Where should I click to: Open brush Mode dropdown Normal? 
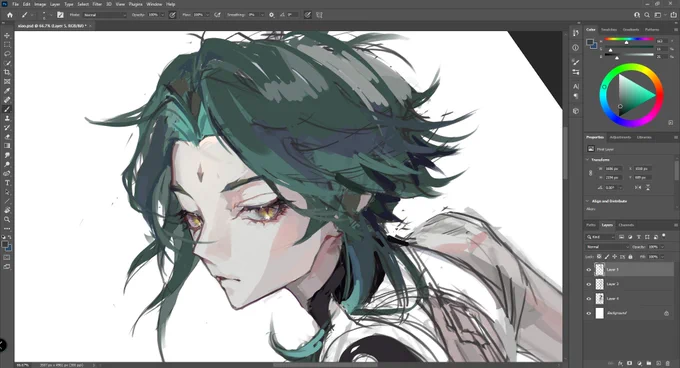105,15
